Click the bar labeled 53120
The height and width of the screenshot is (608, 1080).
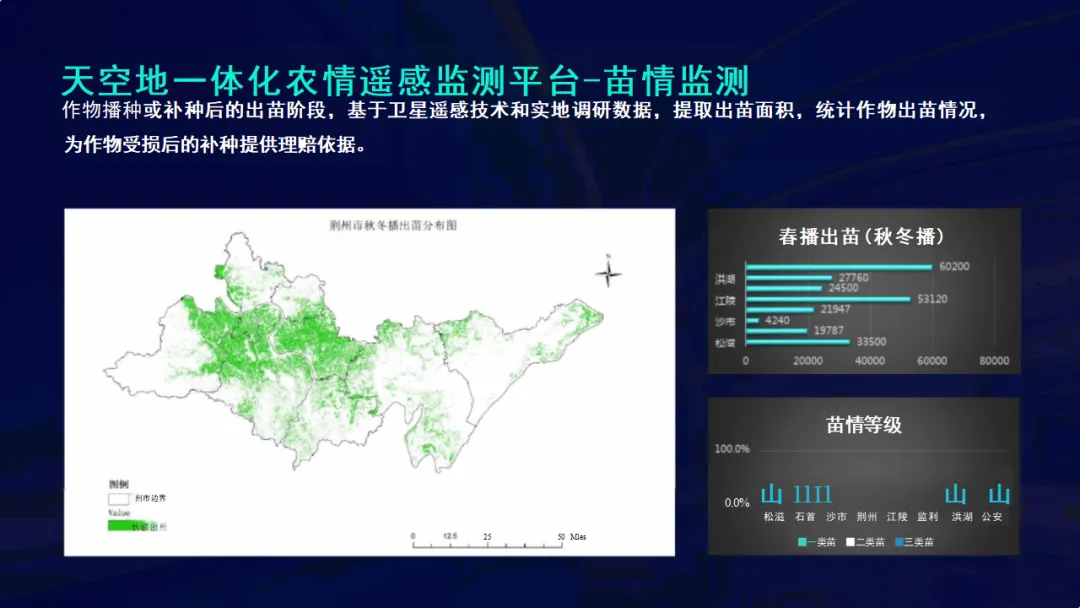[828, 300]
